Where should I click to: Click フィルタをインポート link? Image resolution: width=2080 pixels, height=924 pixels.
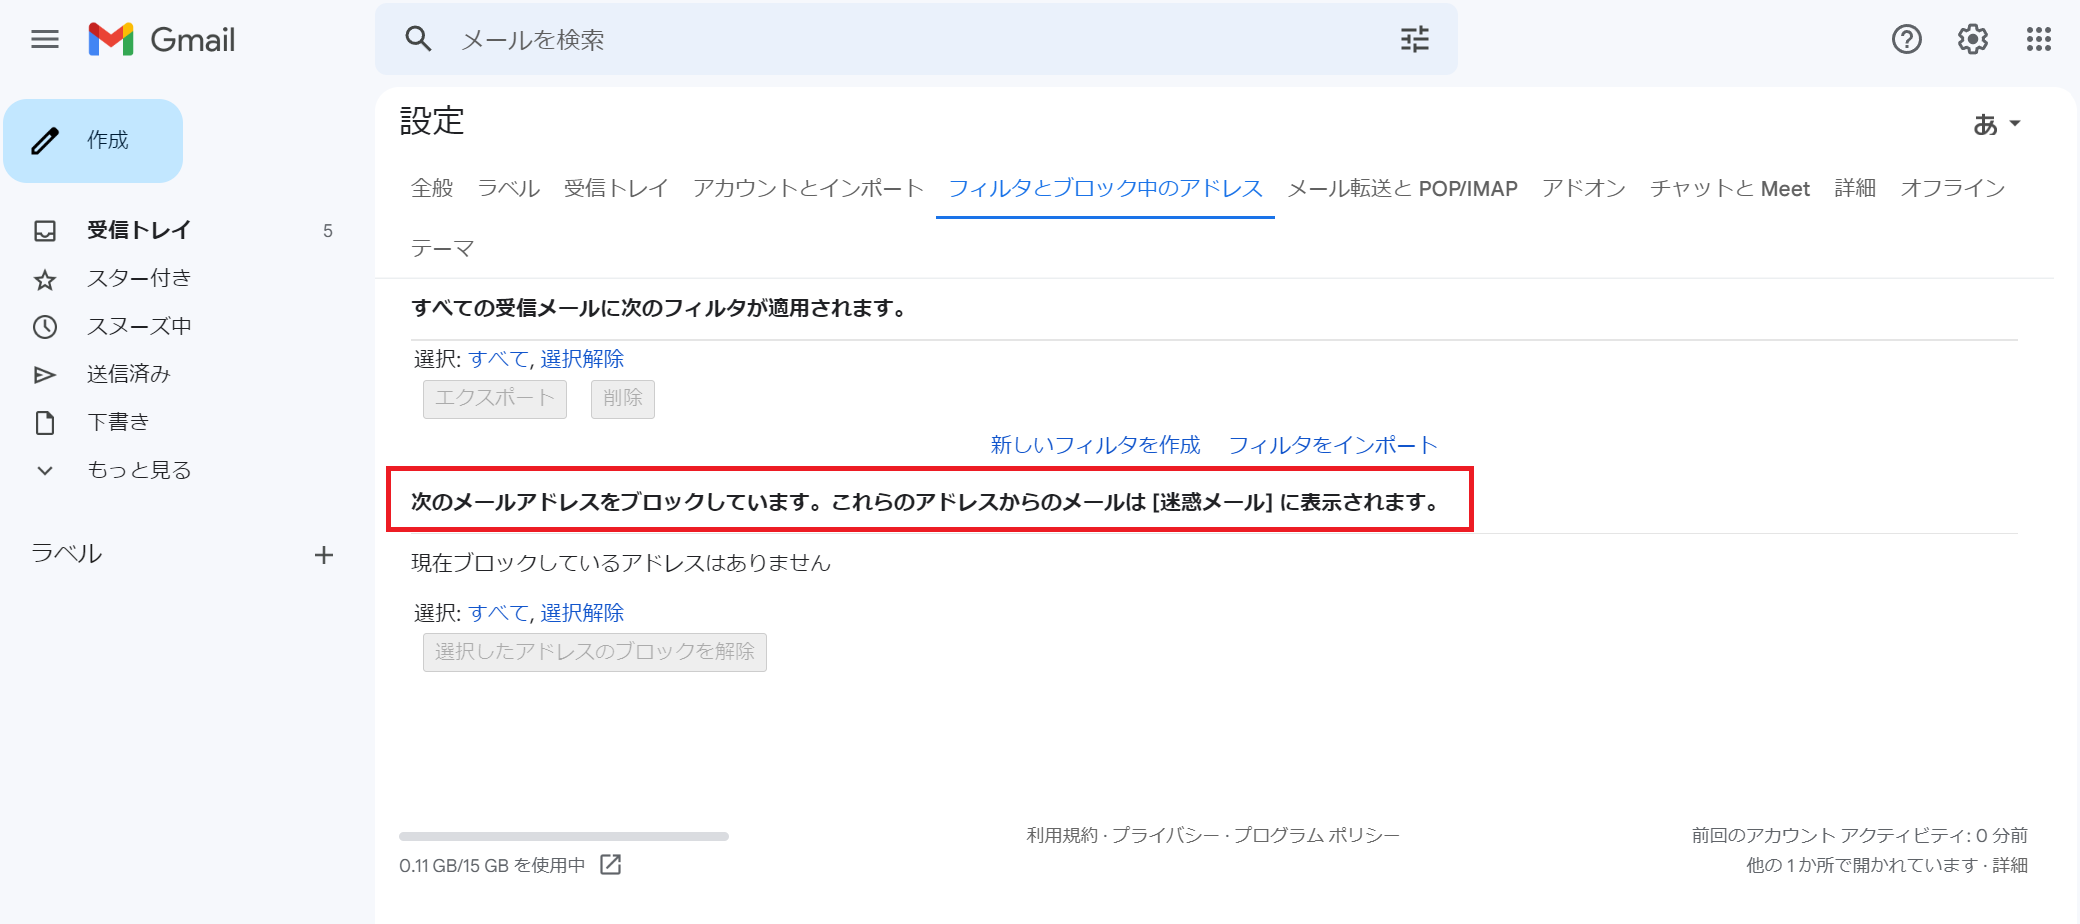point(1332,445)
